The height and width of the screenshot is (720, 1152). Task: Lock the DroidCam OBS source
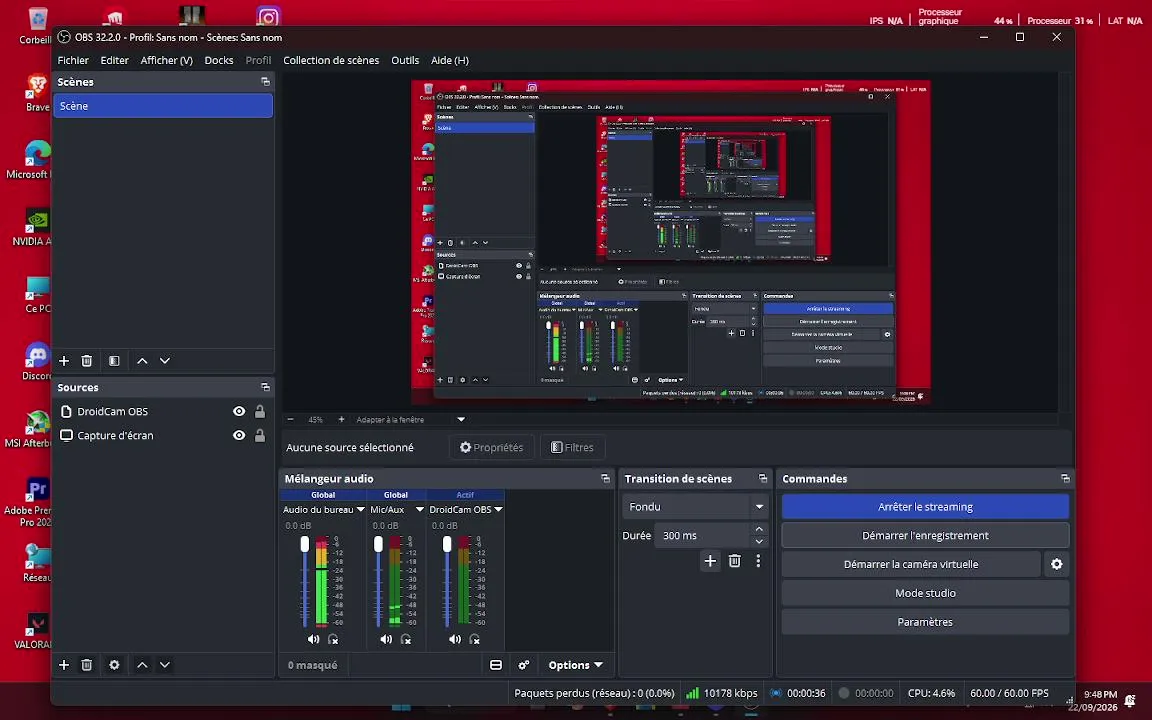click(259, 411)
